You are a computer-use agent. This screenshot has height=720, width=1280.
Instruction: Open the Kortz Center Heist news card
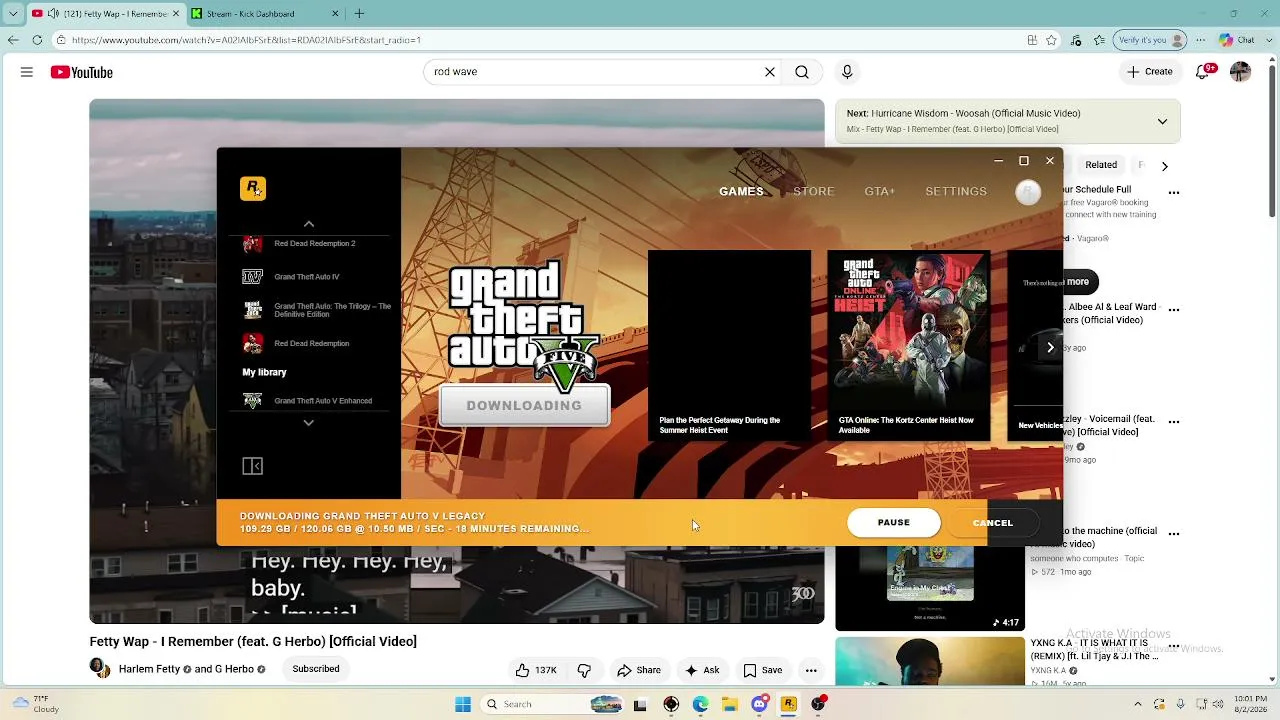(x=909, y=345)
